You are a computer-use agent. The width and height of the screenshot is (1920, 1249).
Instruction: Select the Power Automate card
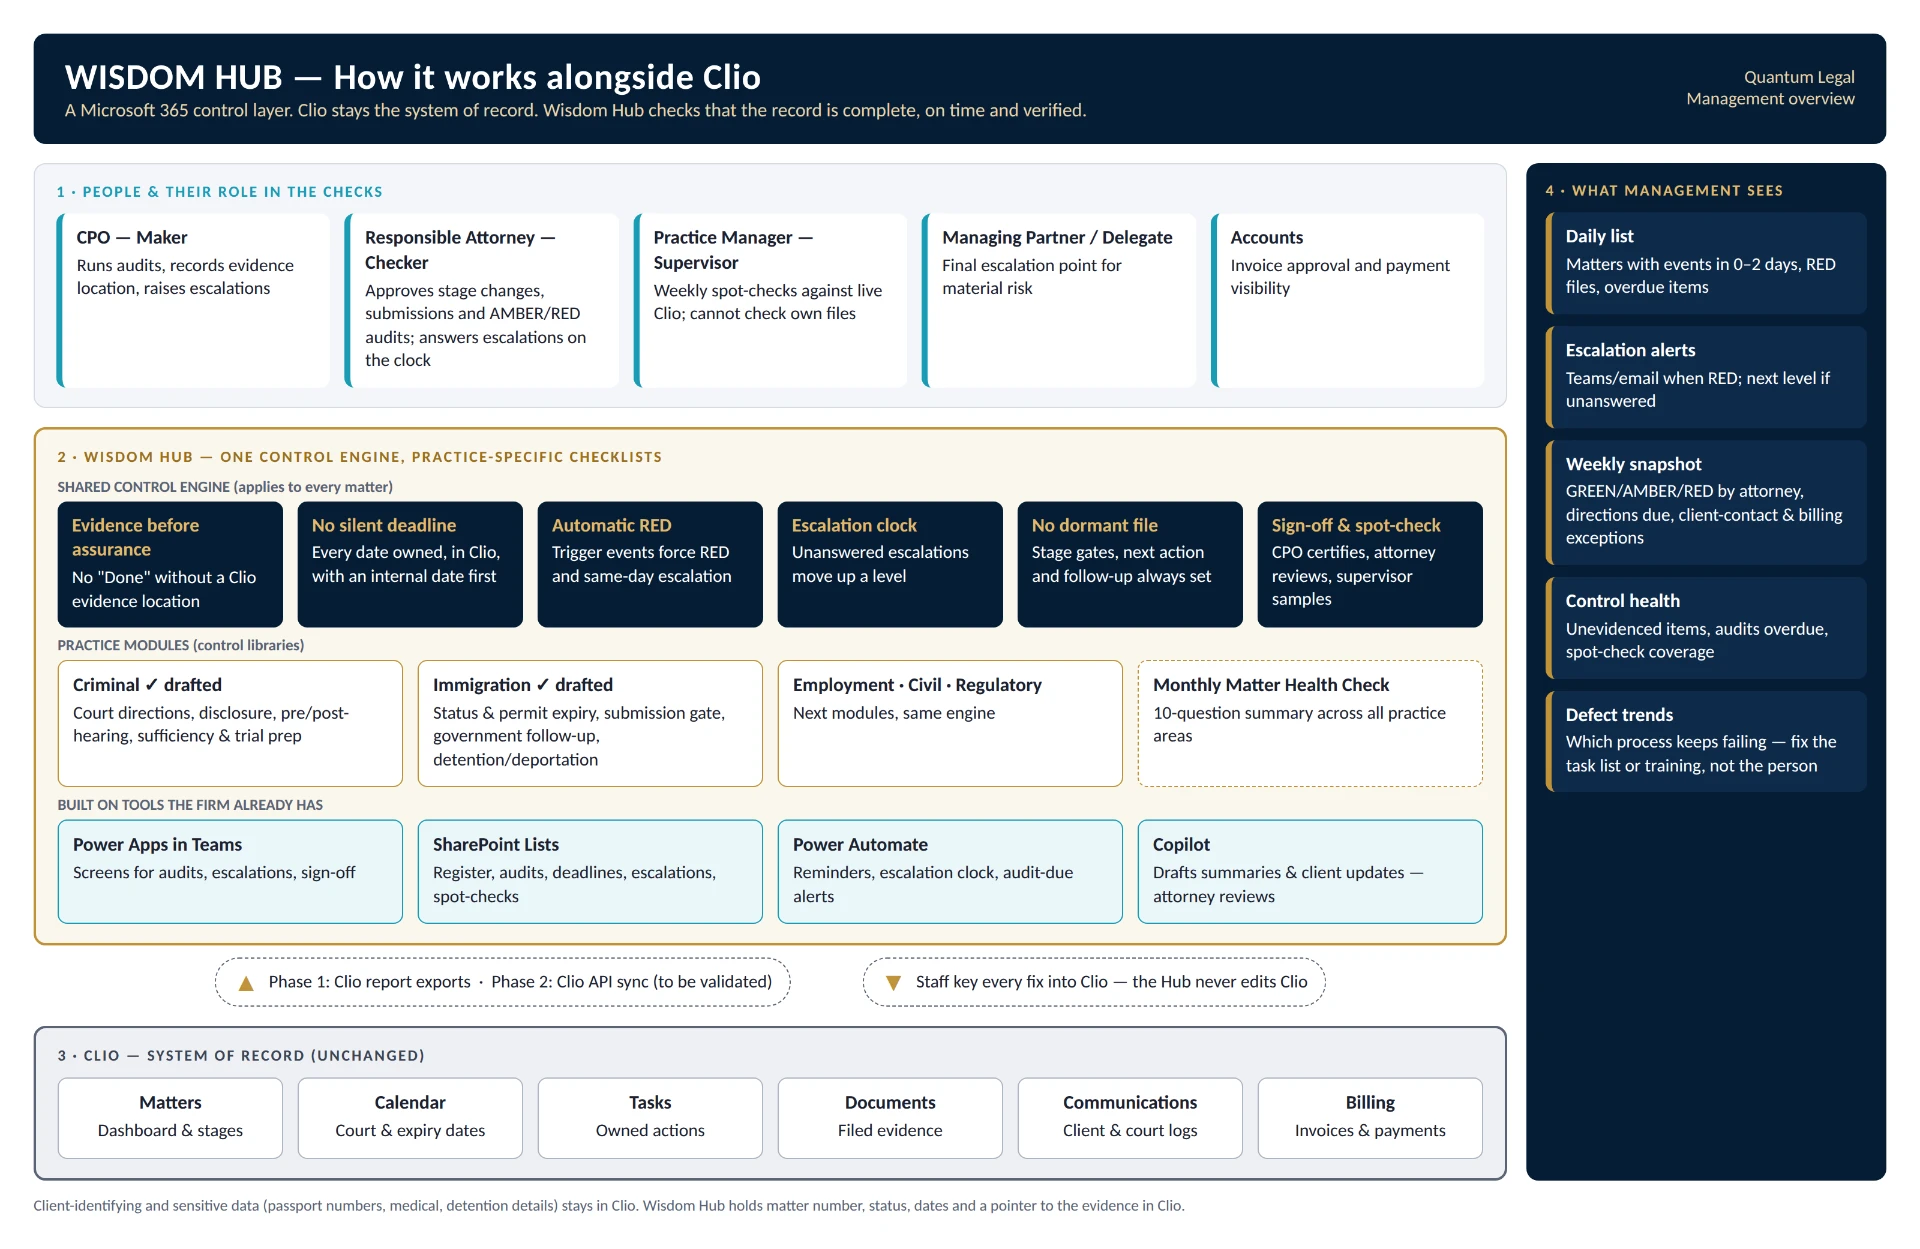point(950,871)
